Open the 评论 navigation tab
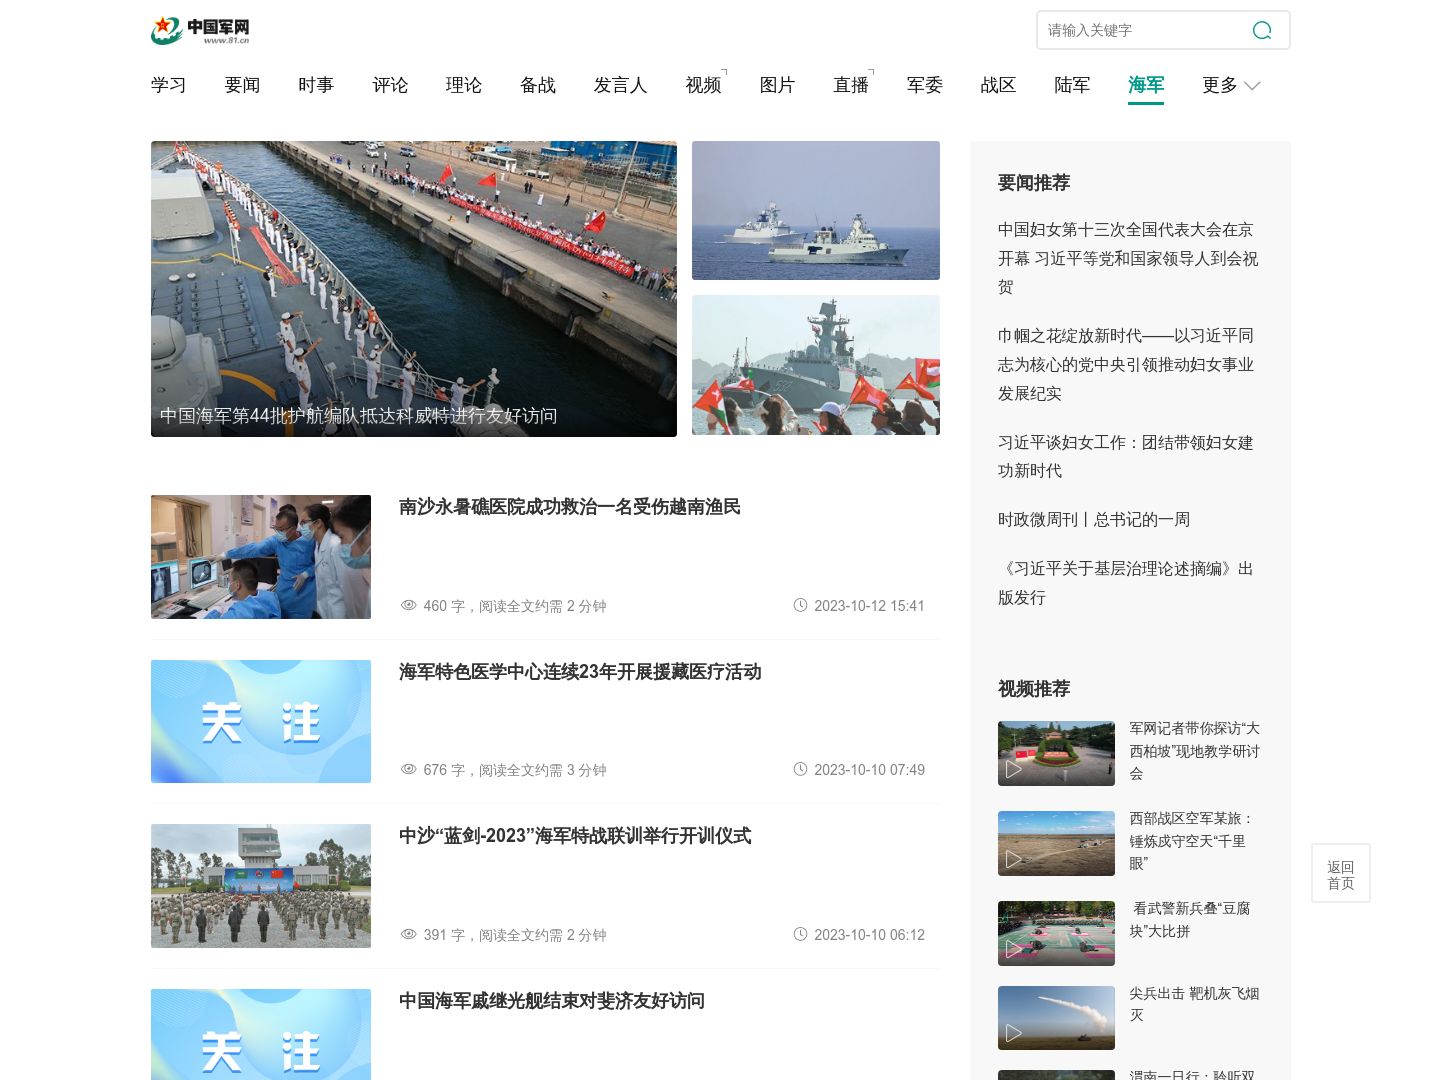Viewport: 1440px width, 1080px height. [390, 85]
